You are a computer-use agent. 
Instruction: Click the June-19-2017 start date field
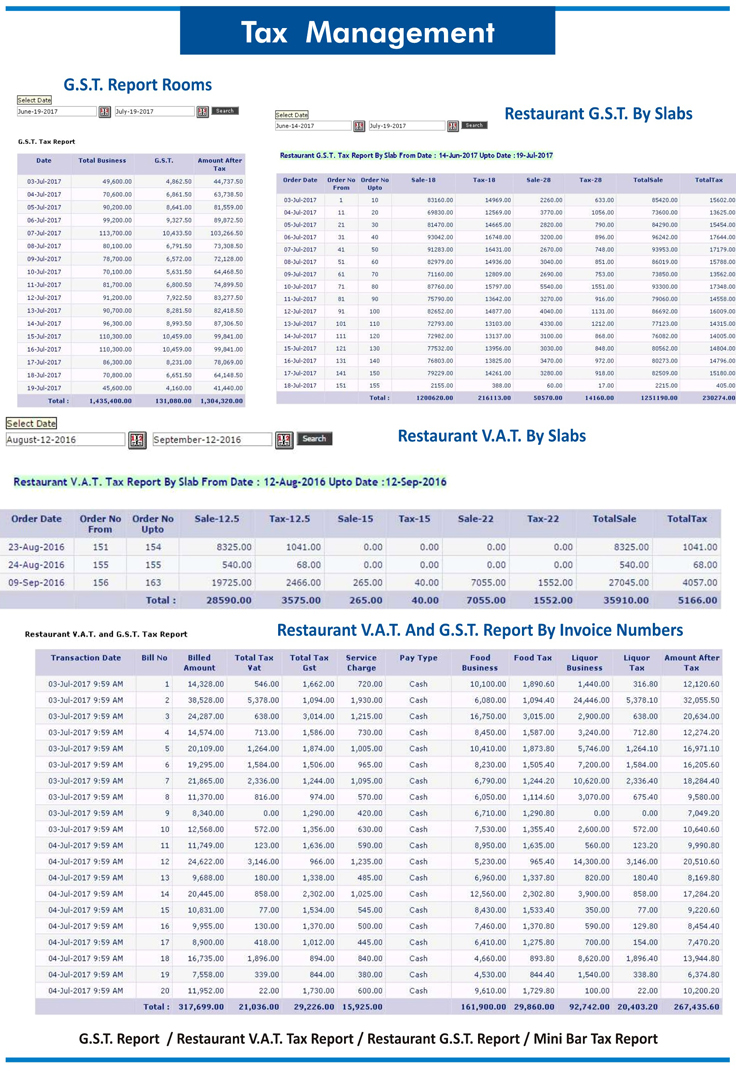[x=57, y=111]
